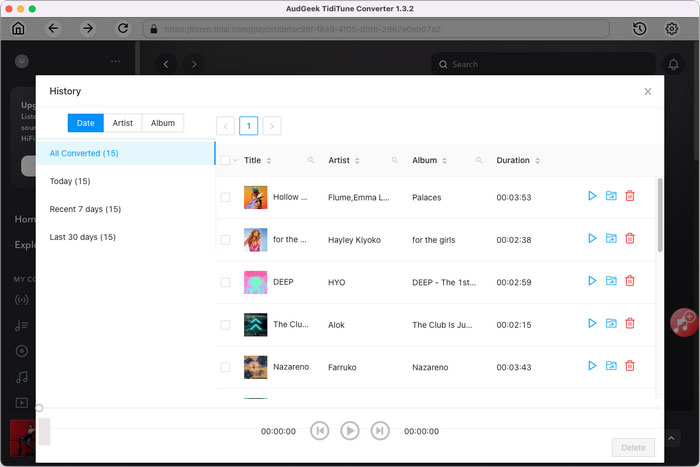Open Hollow album cover thumbnail
Viewport: 700px width, 467px height.
click(x=256, y=197)
